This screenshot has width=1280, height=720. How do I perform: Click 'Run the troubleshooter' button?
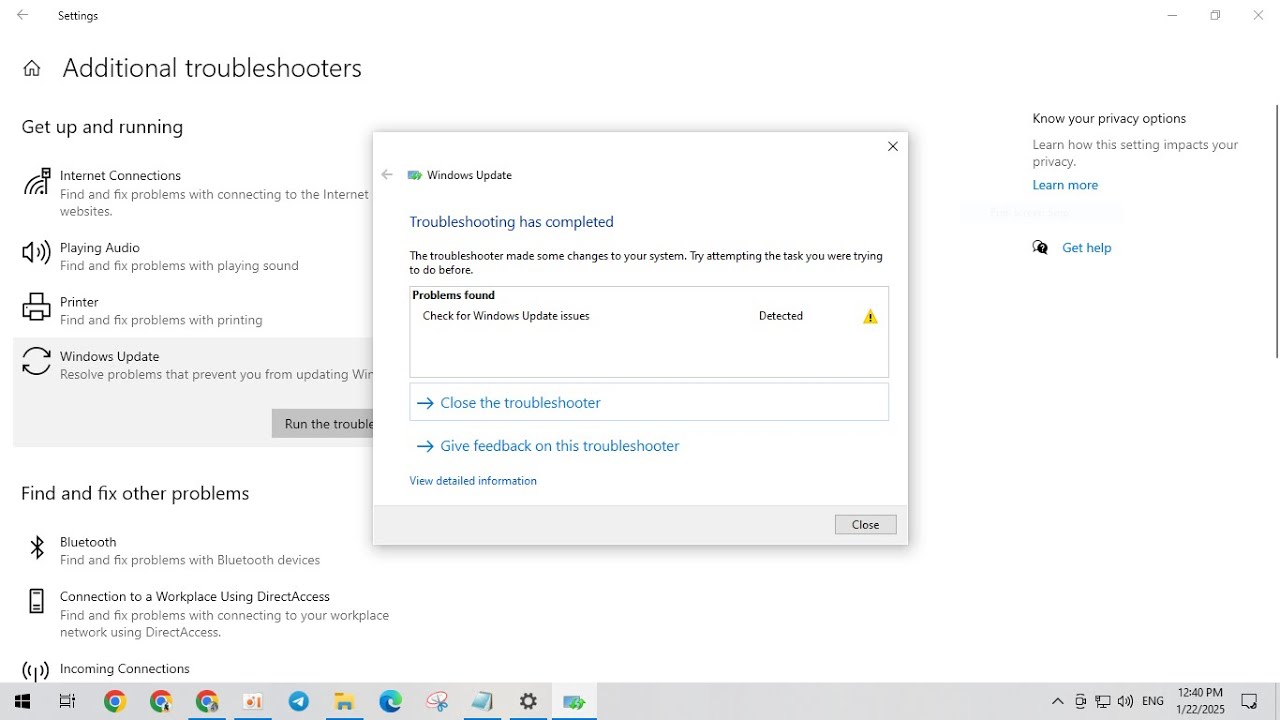click(322, 423)
